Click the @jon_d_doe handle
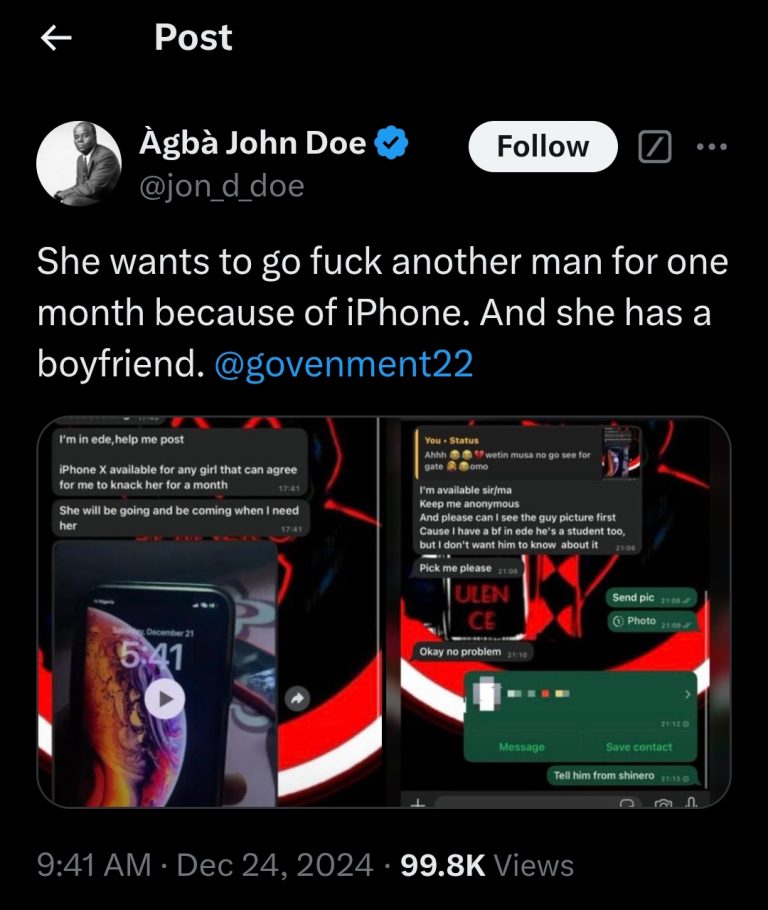The image size is (768, 910). pos(222,186)
